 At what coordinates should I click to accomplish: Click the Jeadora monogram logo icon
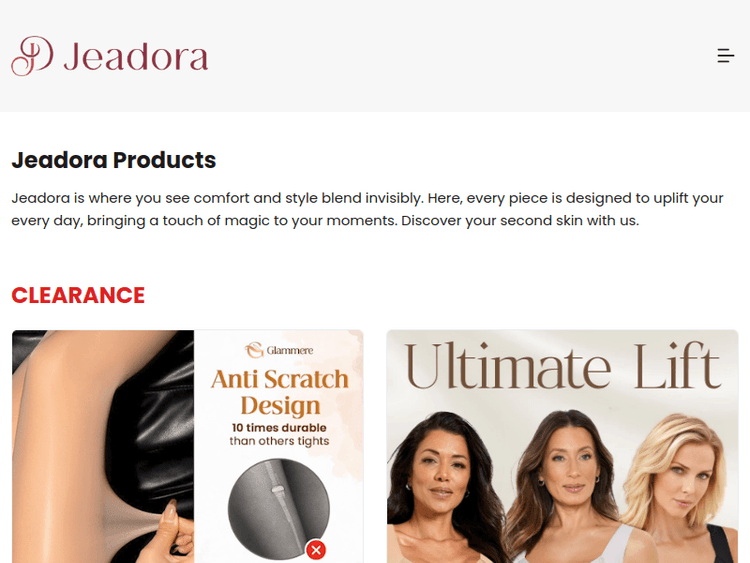32,56
